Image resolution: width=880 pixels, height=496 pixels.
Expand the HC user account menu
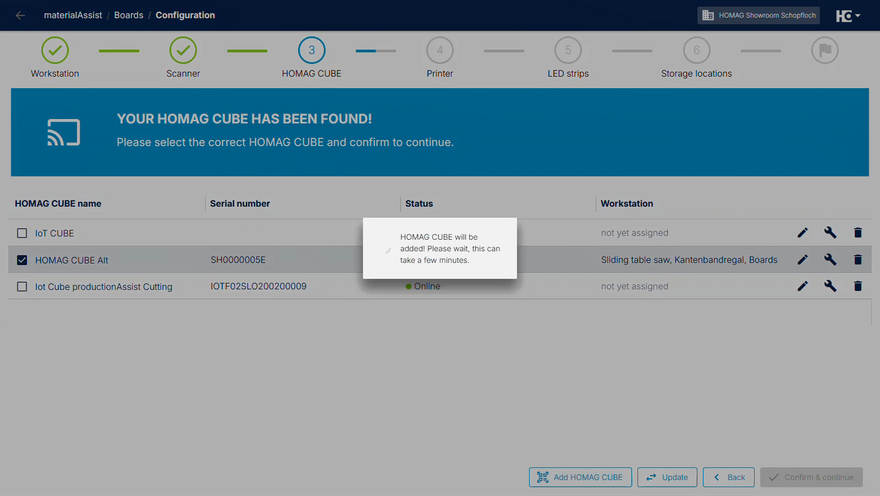coord(847,16)
